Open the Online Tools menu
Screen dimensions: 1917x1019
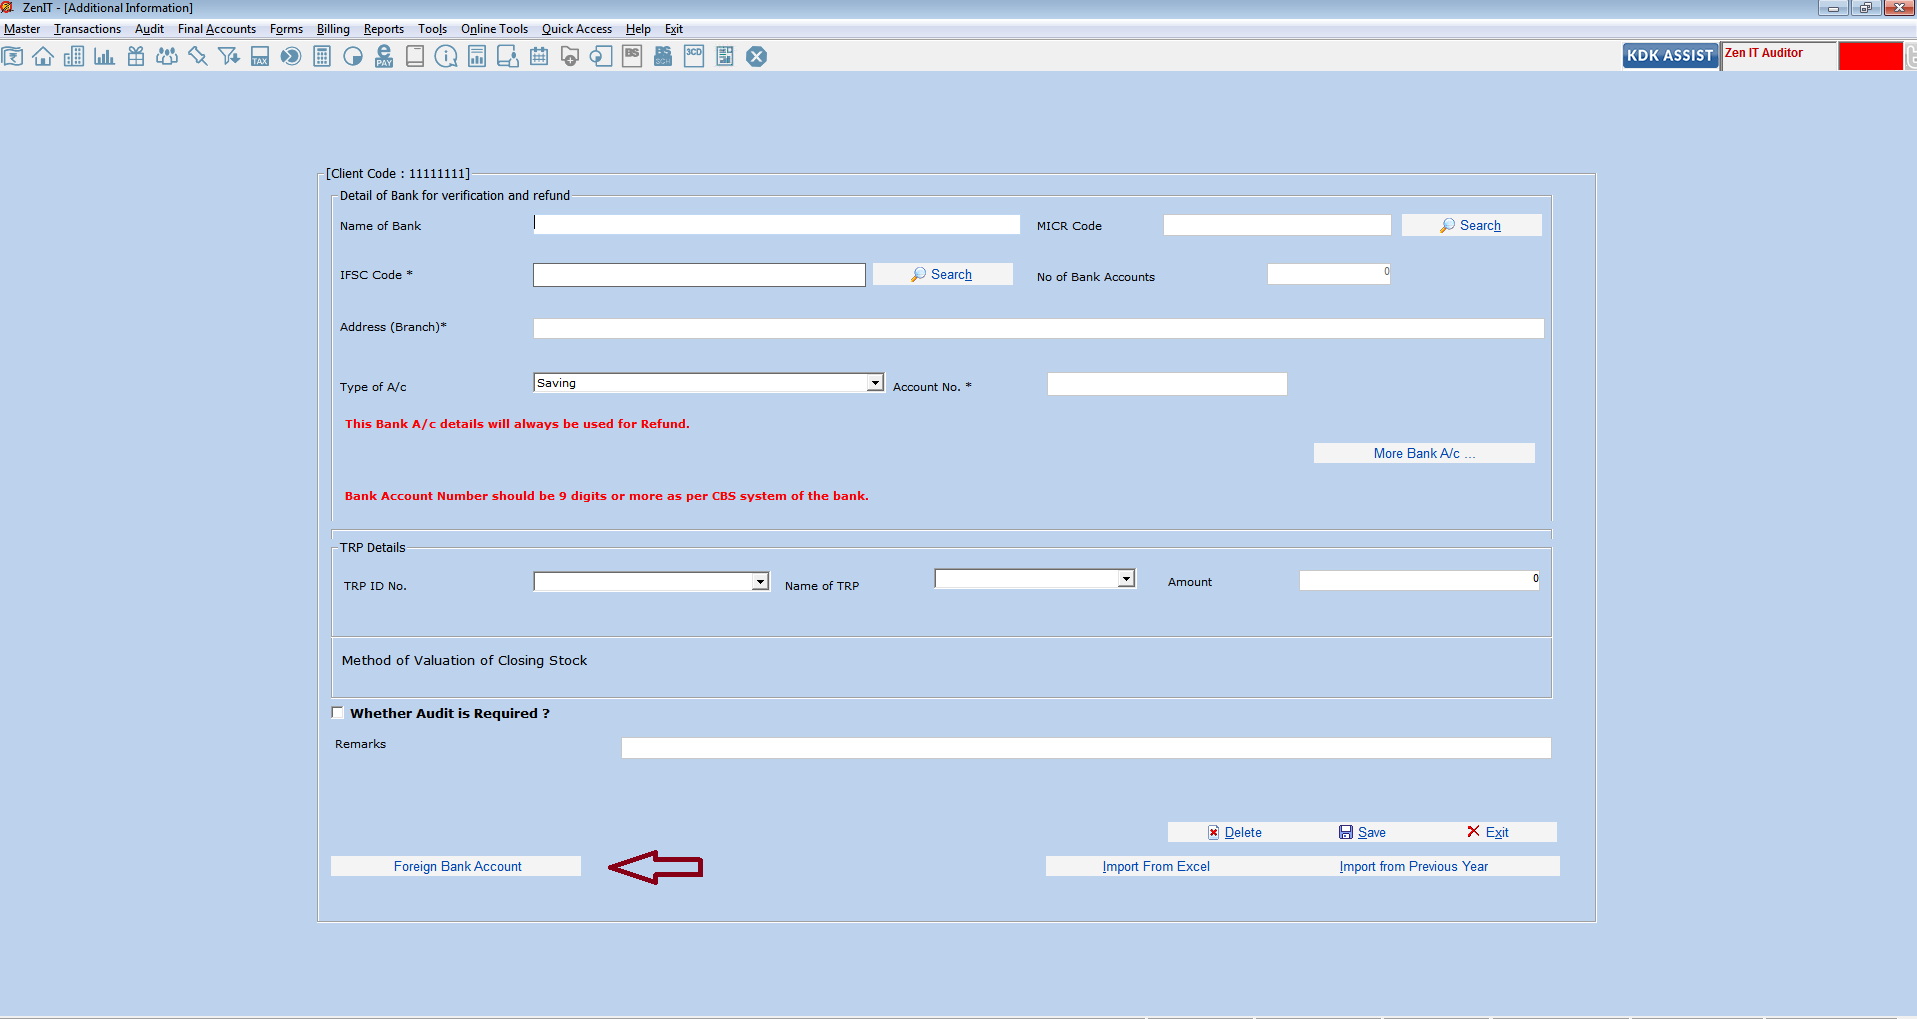point(494,29)
